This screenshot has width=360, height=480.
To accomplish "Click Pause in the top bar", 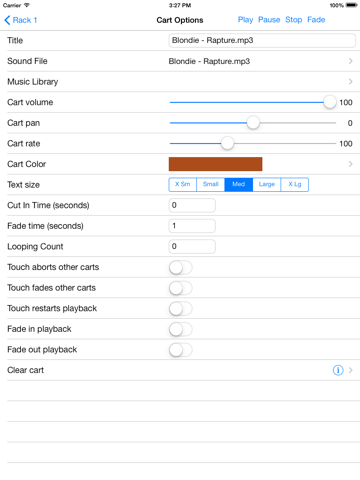I will 269,20.
